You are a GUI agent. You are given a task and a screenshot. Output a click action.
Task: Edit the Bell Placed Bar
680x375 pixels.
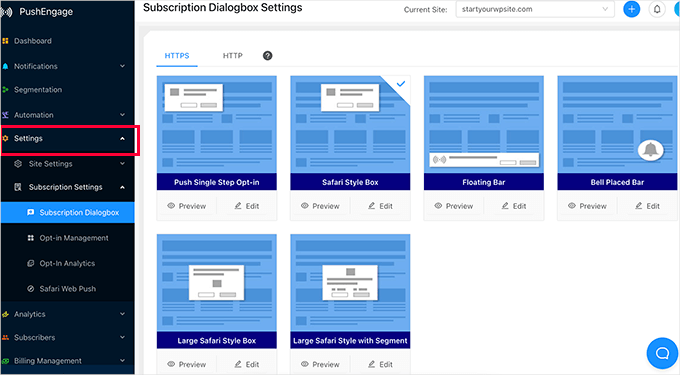pyautogui.click(x=647, y=206)
